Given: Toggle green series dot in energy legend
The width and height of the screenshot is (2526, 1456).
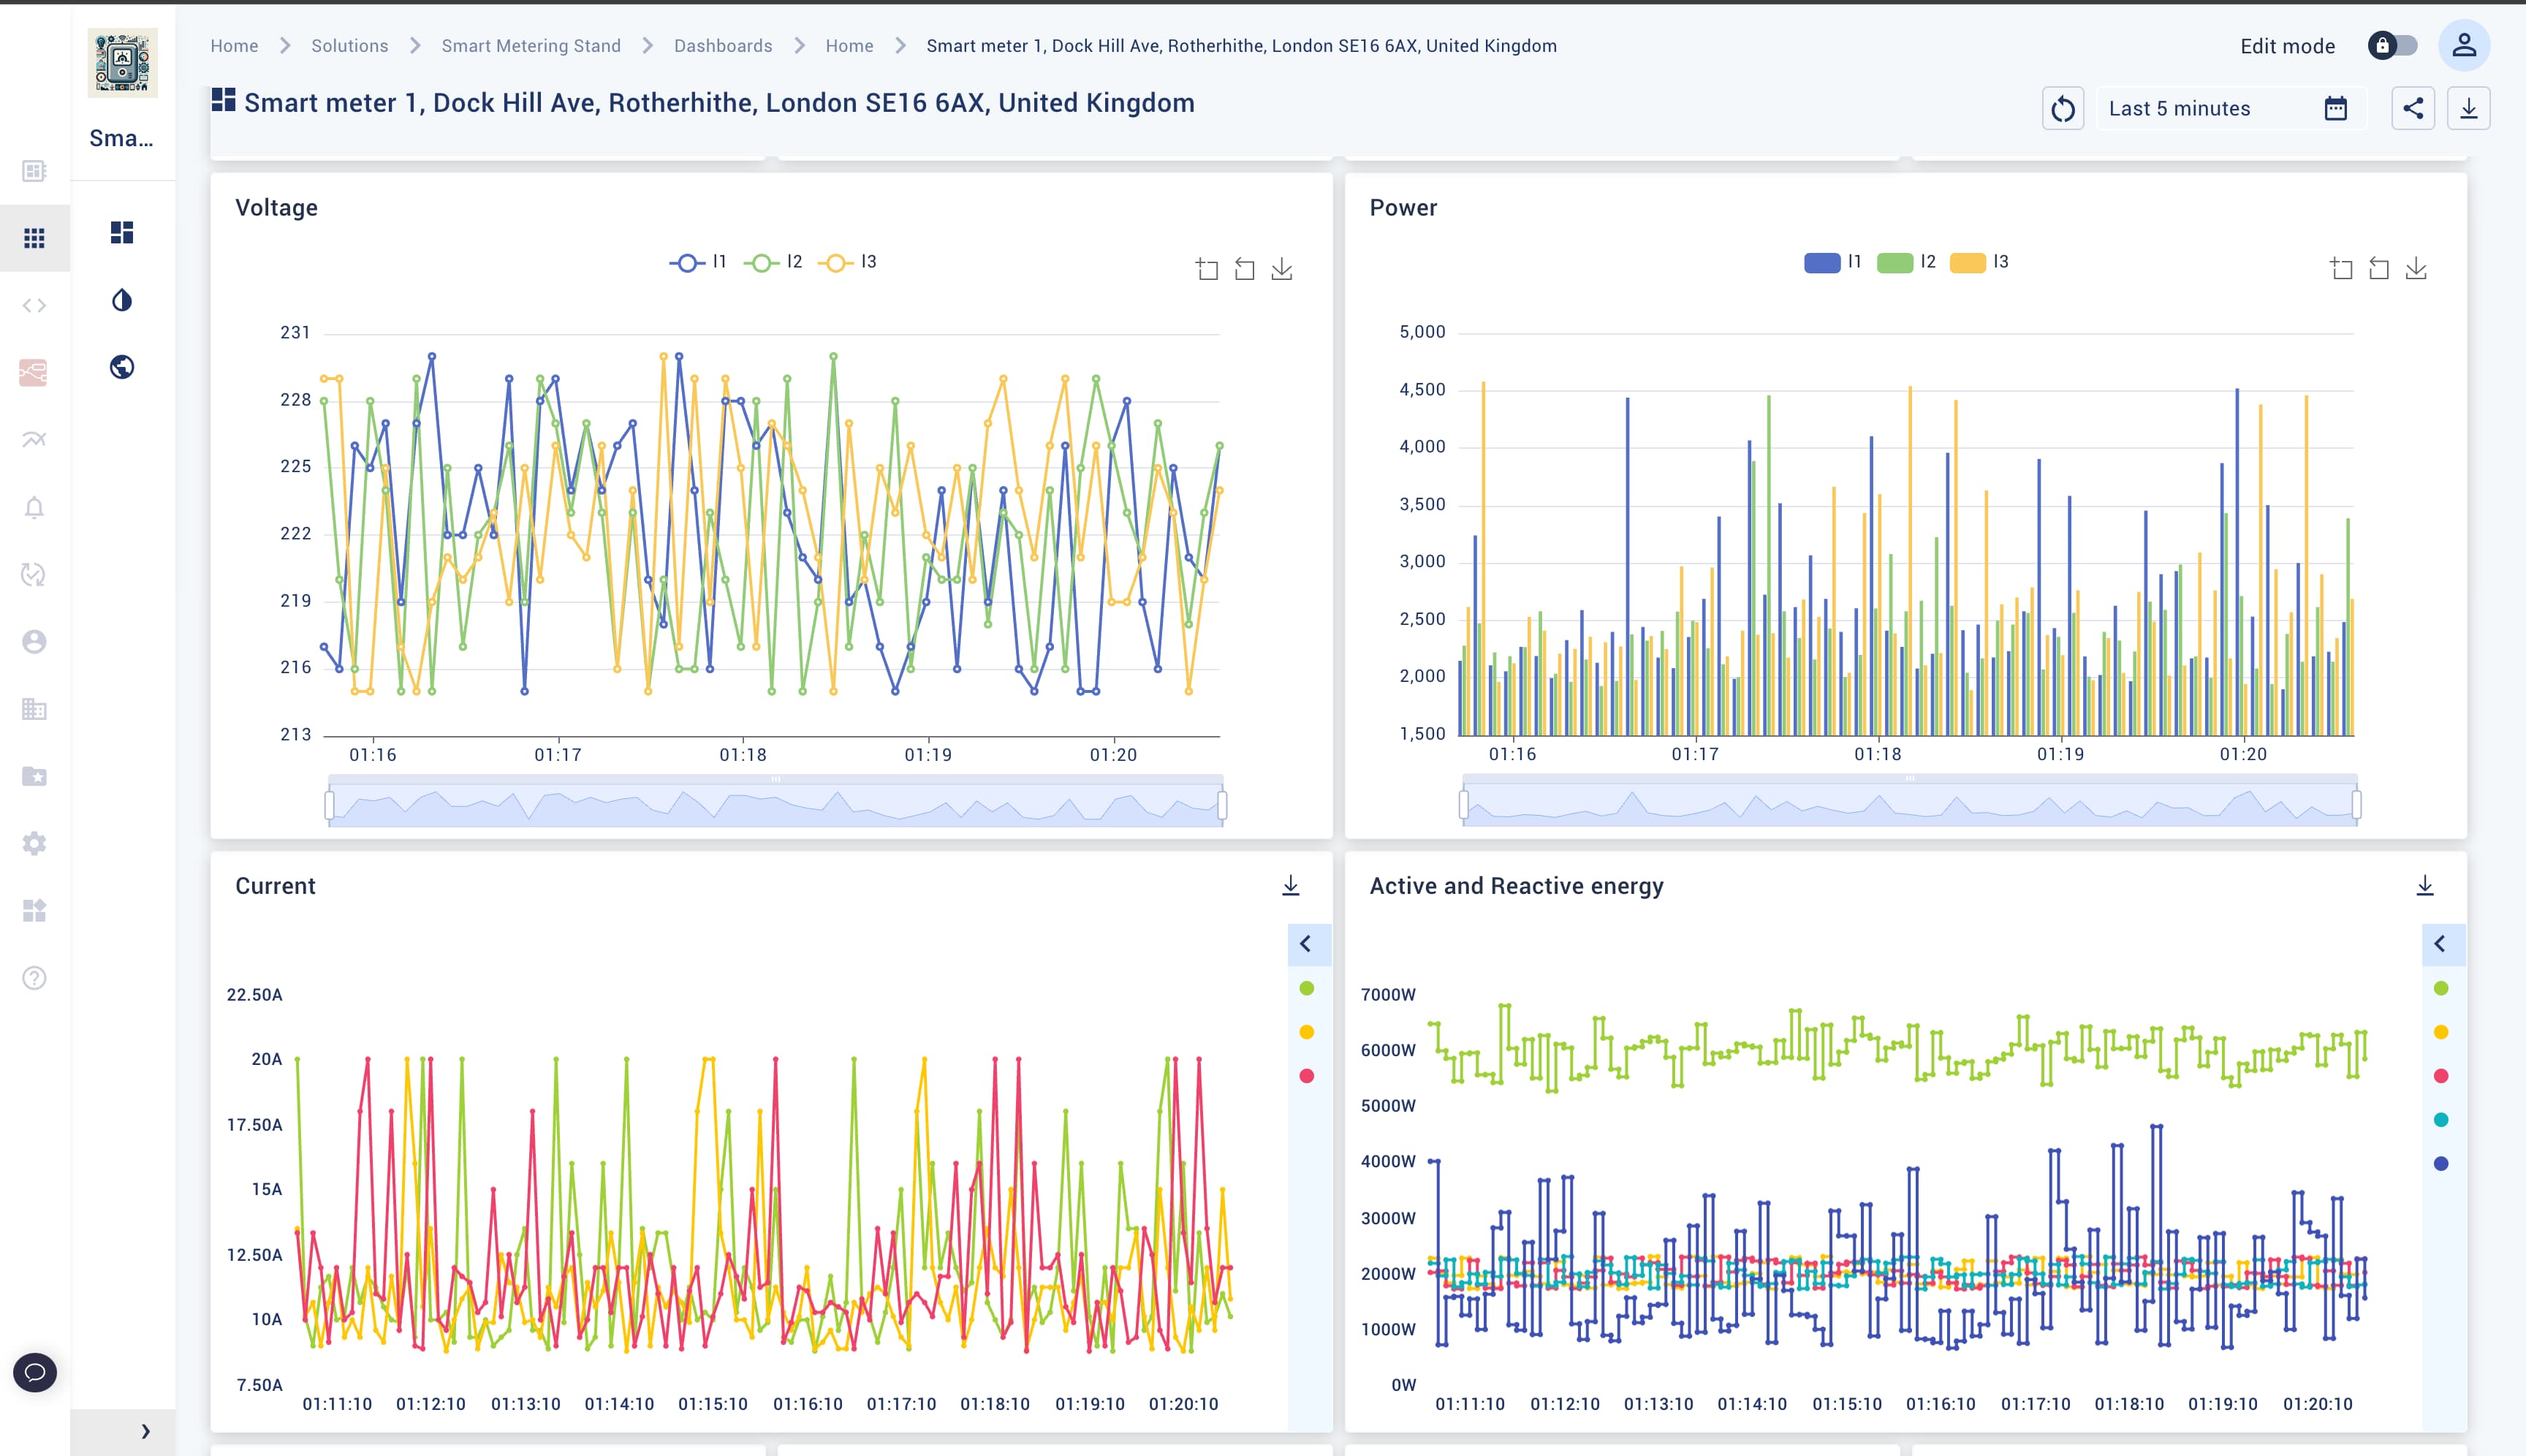Looking at the screenshot, I should click(2441, 988).
